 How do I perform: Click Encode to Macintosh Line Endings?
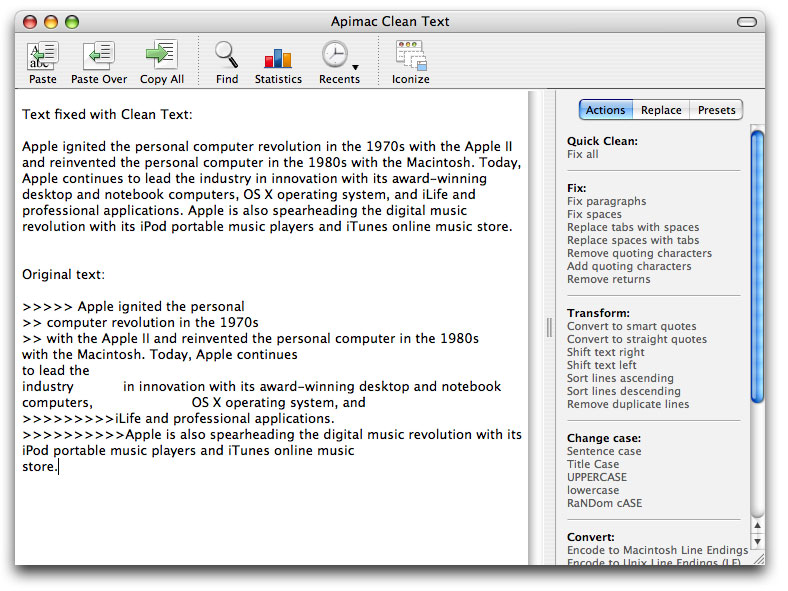[x=657, y=550]
